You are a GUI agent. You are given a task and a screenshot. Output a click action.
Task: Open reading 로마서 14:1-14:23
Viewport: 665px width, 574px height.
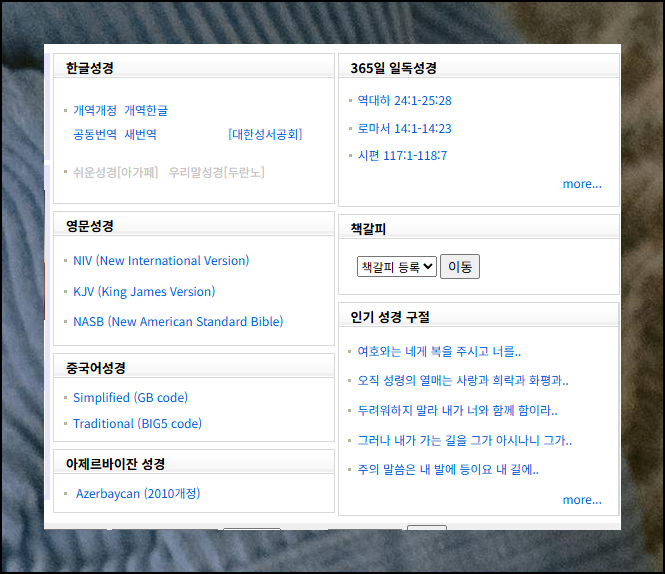pos(405,129)
